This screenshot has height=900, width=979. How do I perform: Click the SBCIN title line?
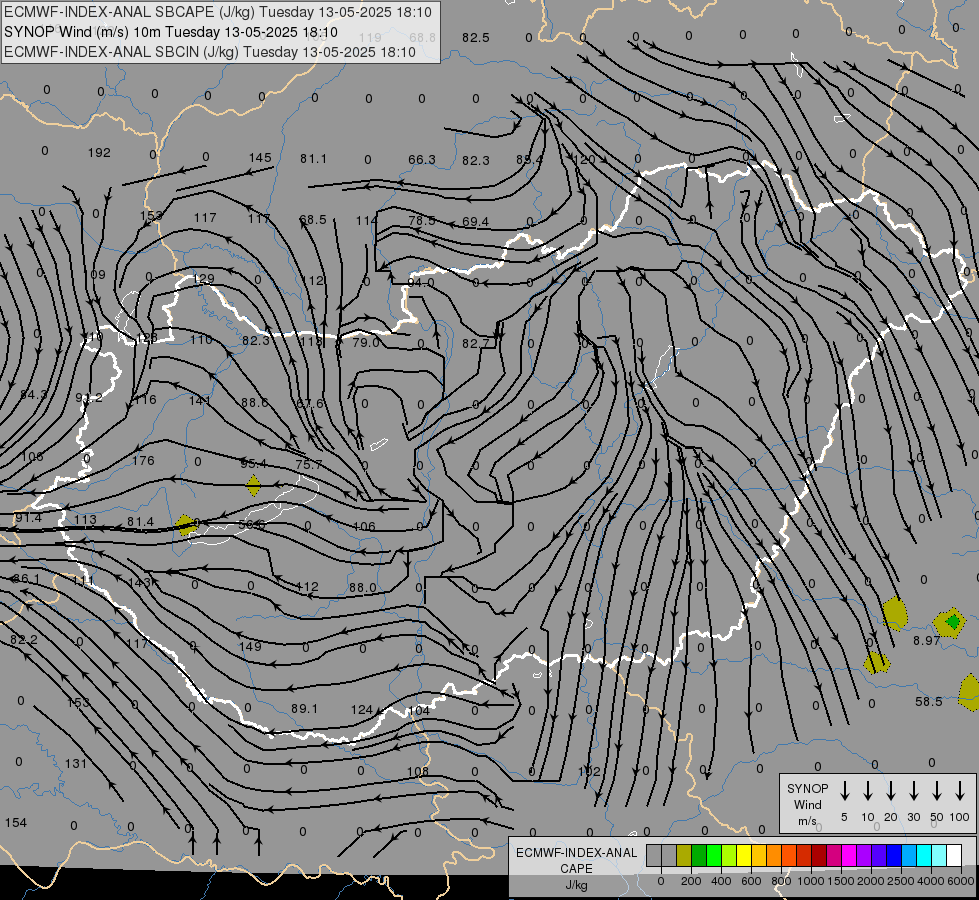pyautogui.click(x=210, y=52)
